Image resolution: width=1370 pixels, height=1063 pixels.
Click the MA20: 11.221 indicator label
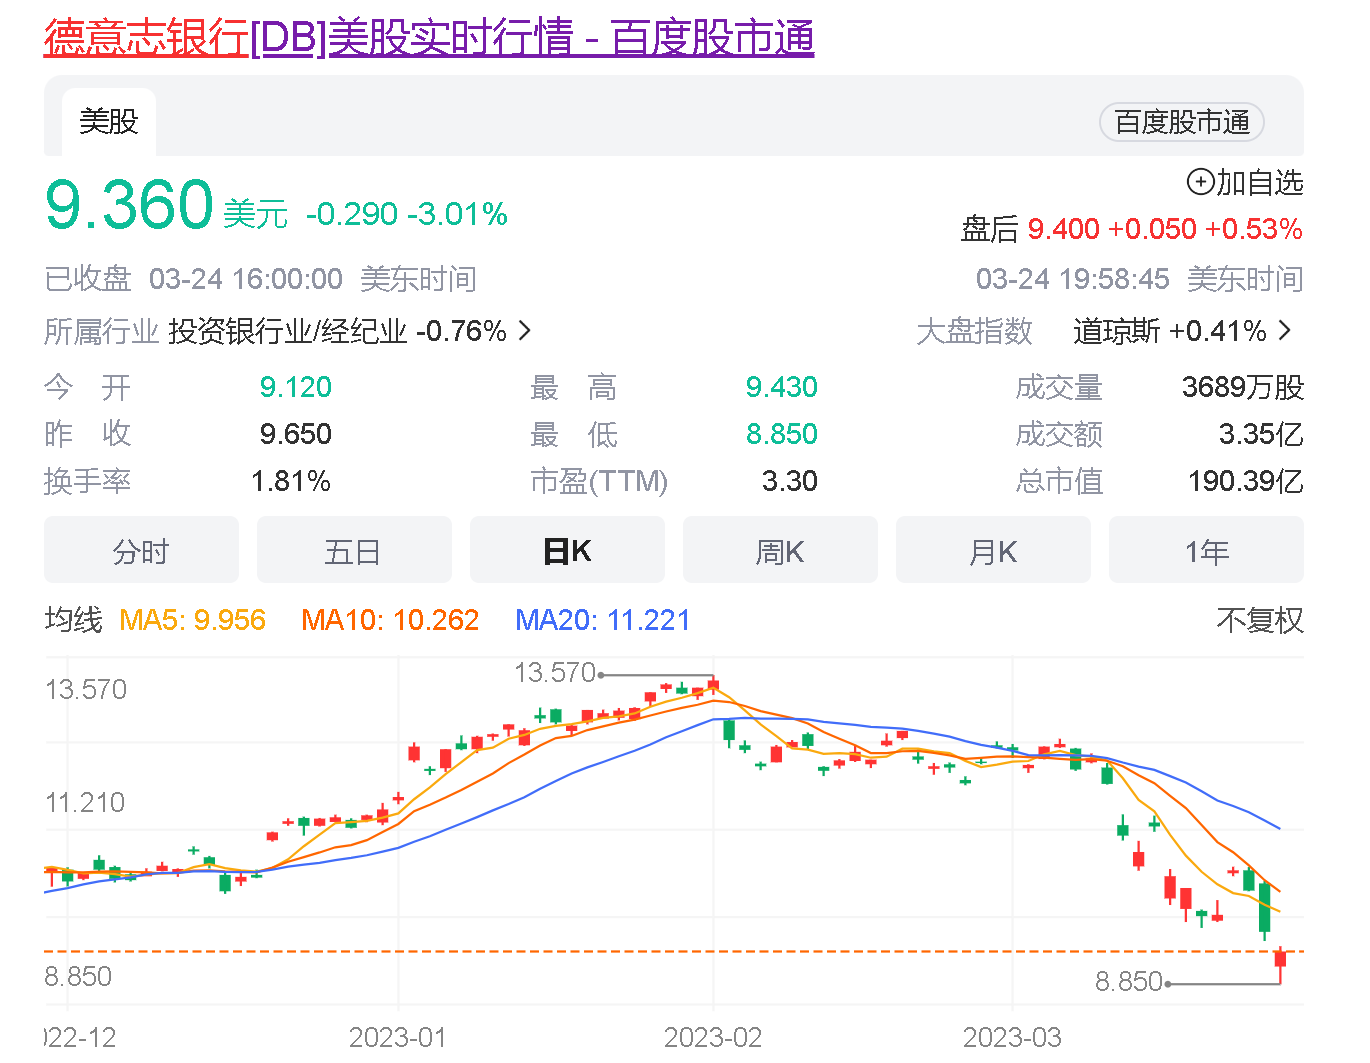(602, 620)
